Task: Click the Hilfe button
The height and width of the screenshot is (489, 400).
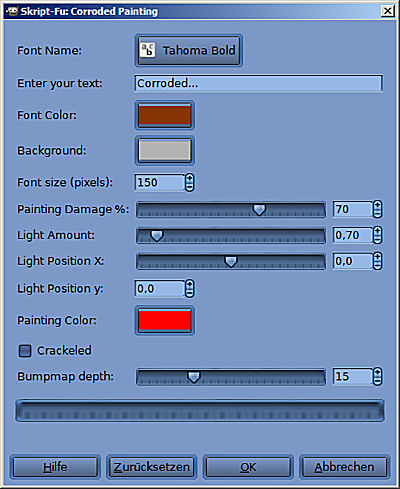Action: click(55, 467)
